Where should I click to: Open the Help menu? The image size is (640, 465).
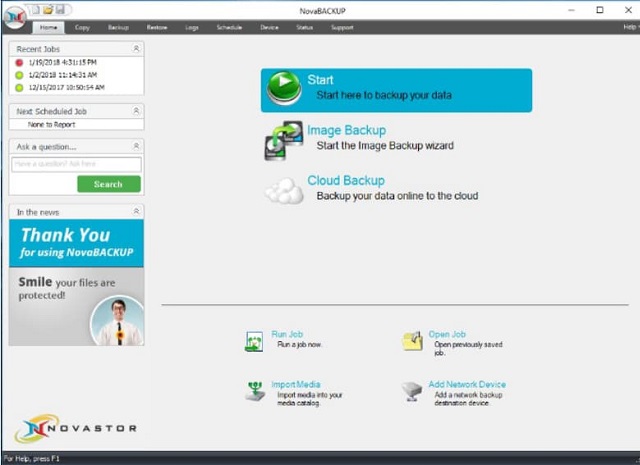point(630,27)
